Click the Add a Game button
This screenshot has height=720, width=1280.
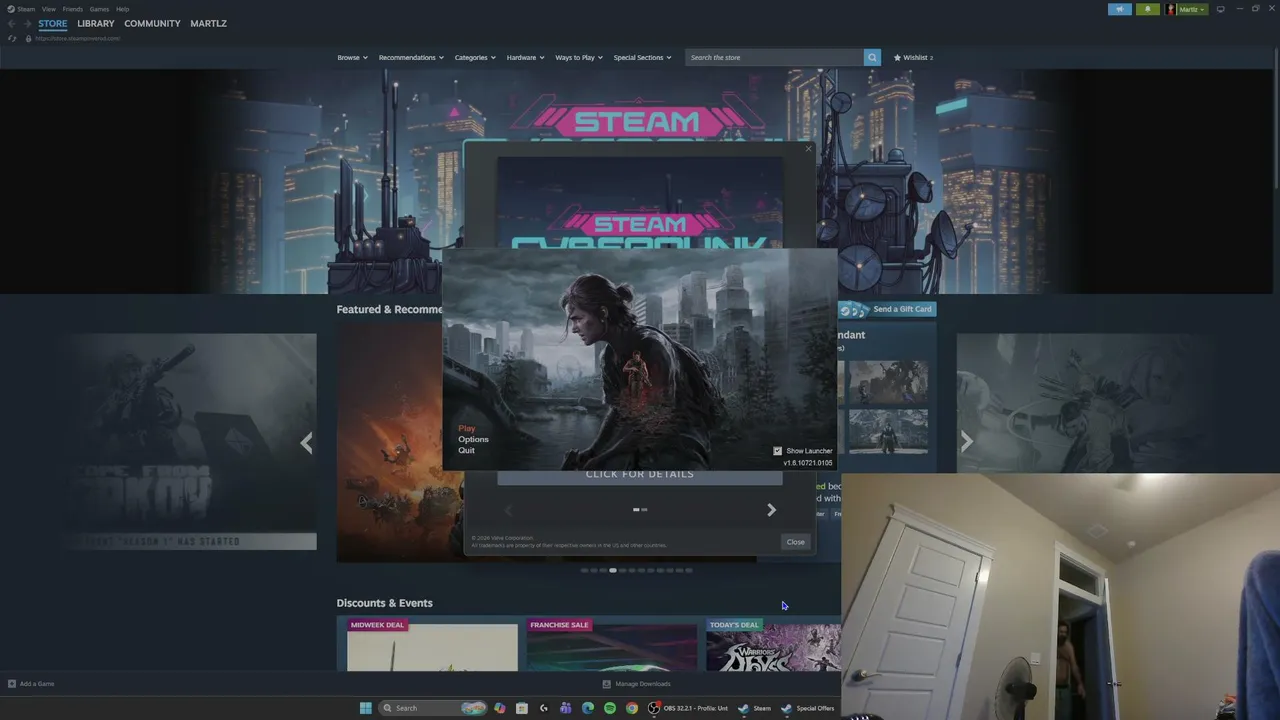[31, 684]
